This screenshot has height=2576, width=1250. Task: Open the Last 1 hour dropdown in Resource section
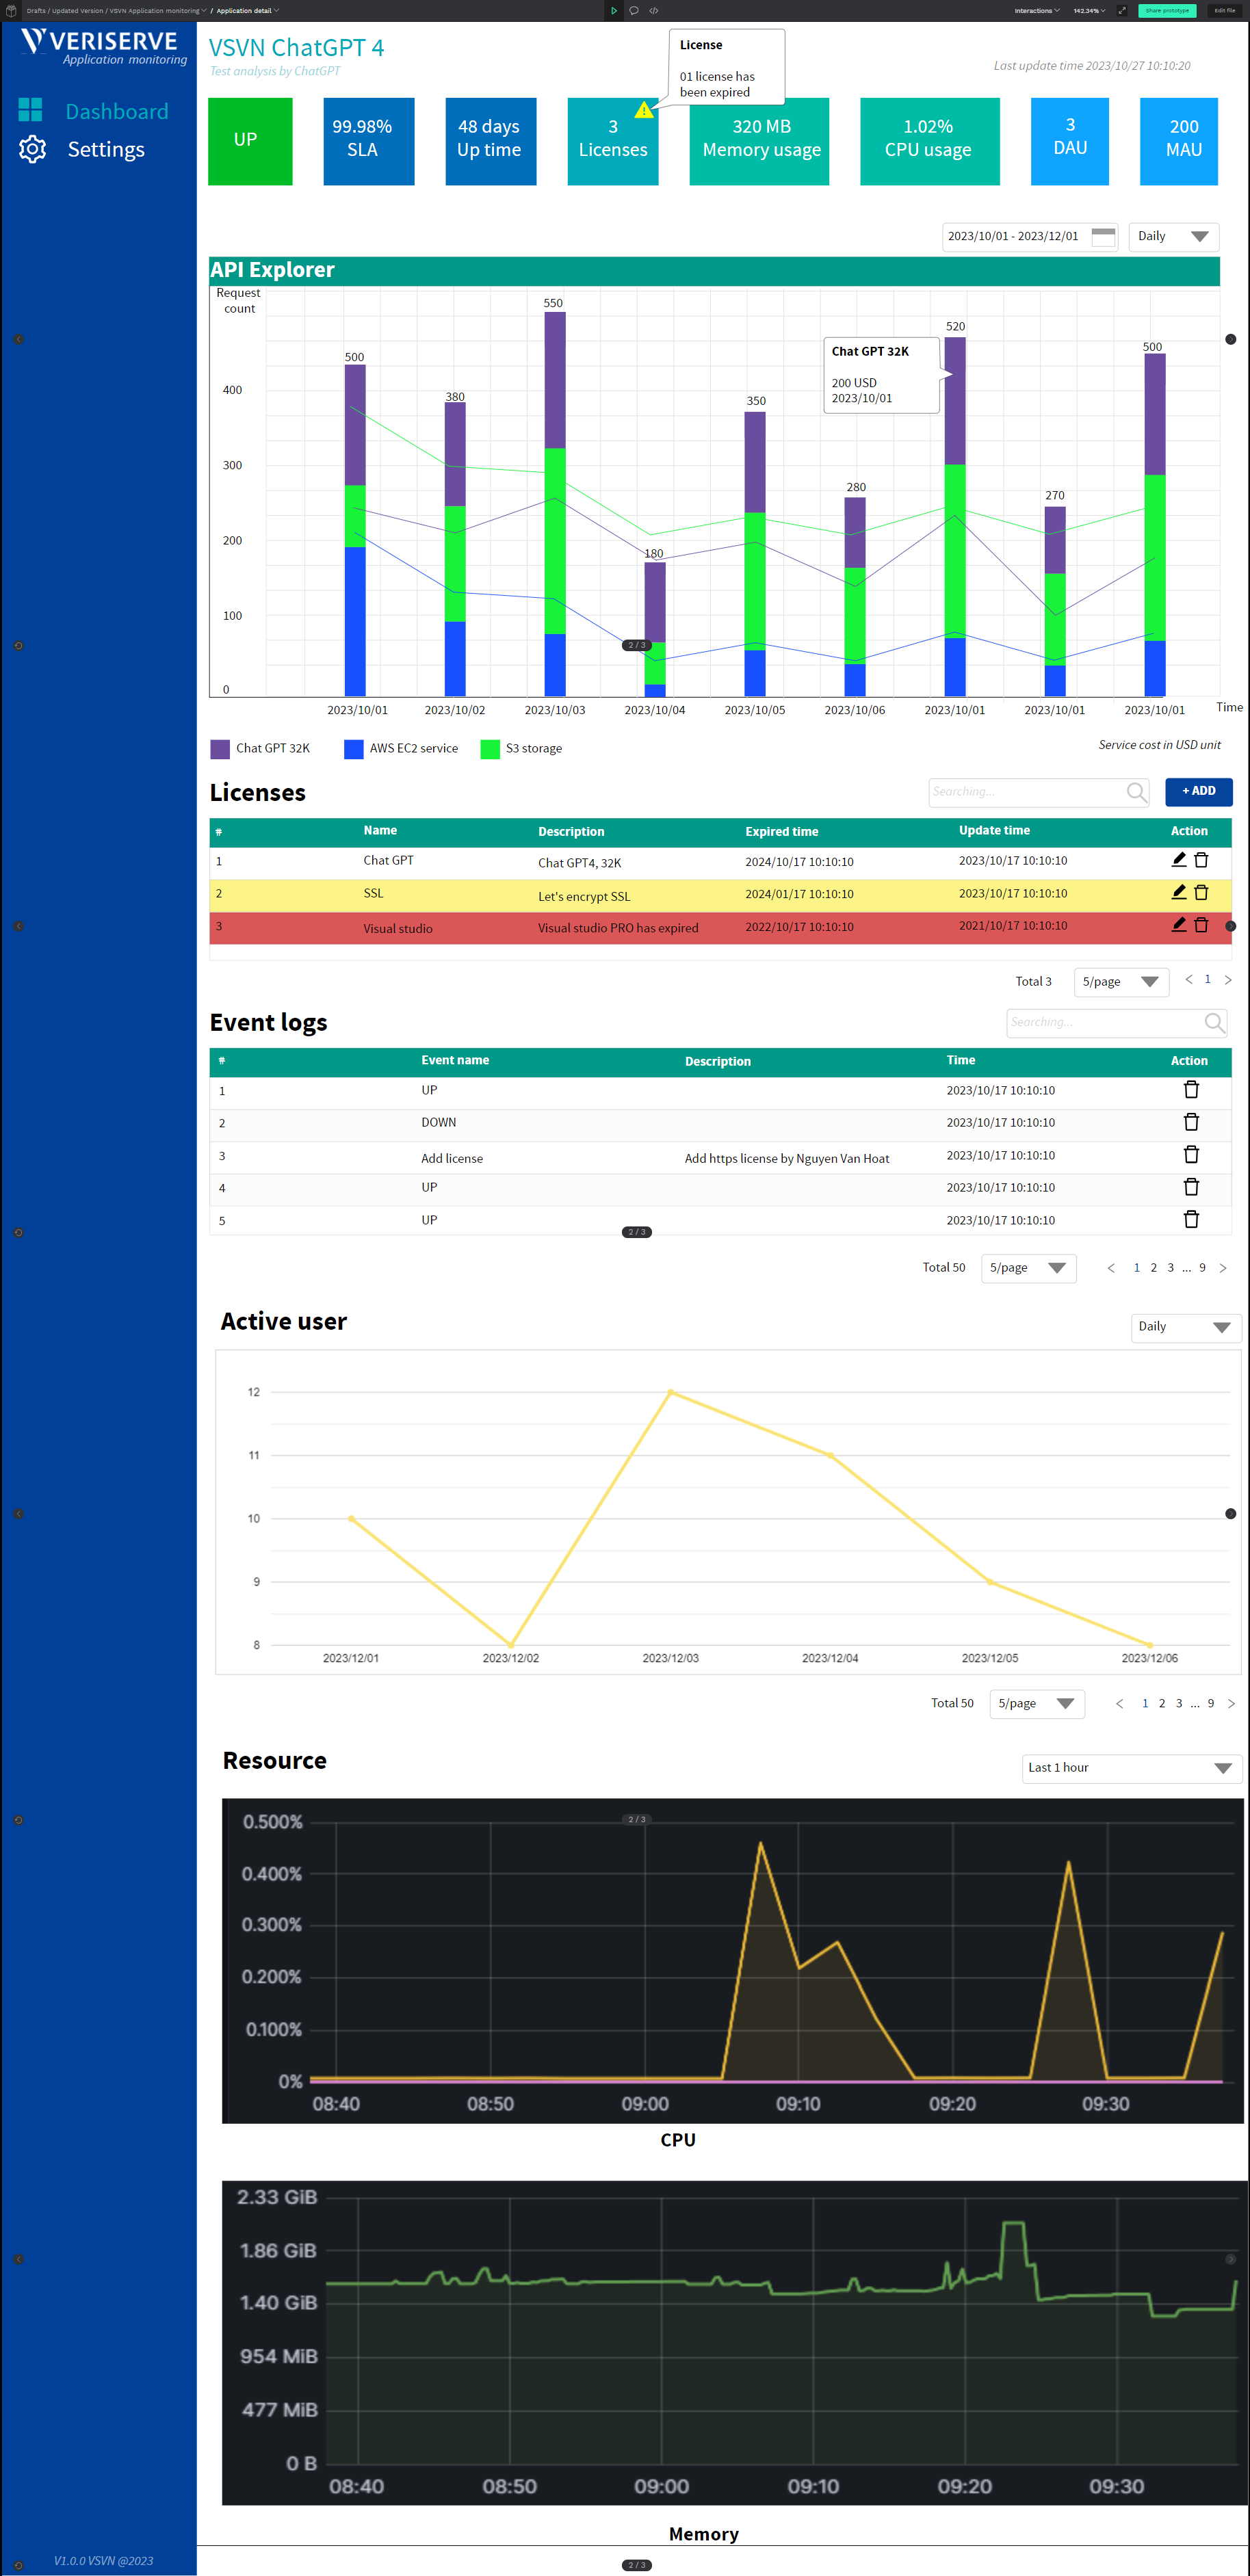[x=1130, y=1768]
